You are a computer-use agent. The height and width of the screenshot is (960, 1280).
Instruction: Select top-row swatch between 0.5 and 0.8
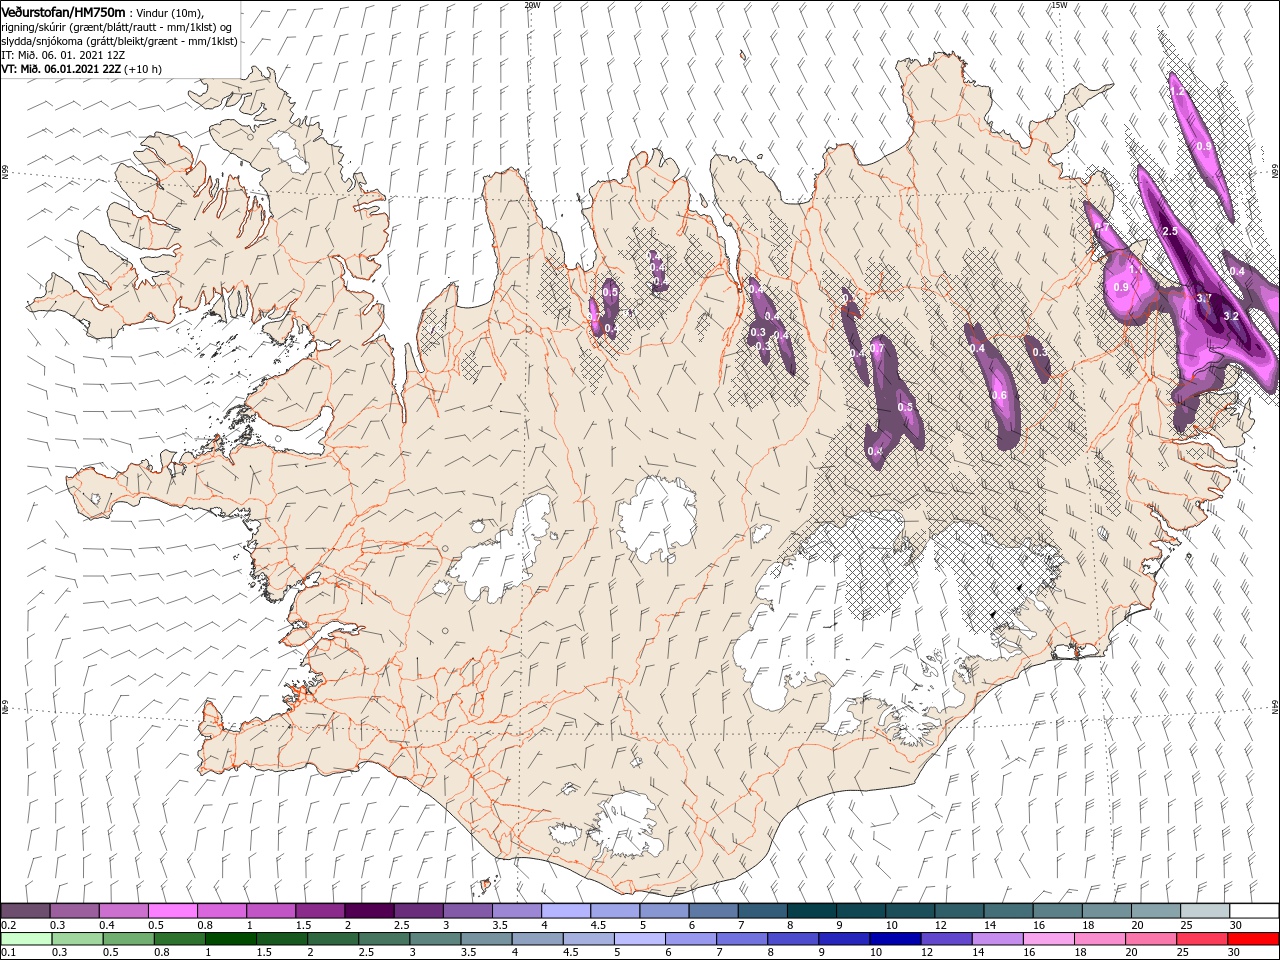pyautogui.click(x=172, y=911)
